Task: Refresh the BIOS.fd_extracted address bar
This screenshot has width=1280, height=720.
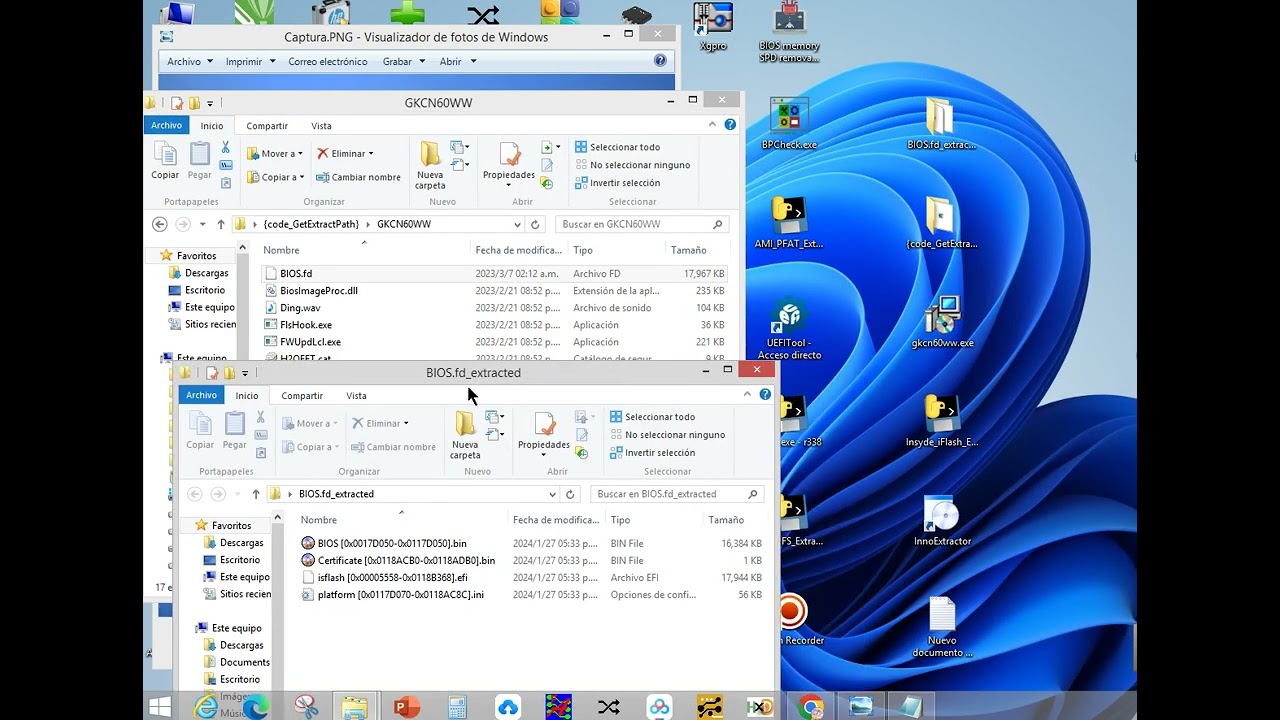Action: [570, 494]
